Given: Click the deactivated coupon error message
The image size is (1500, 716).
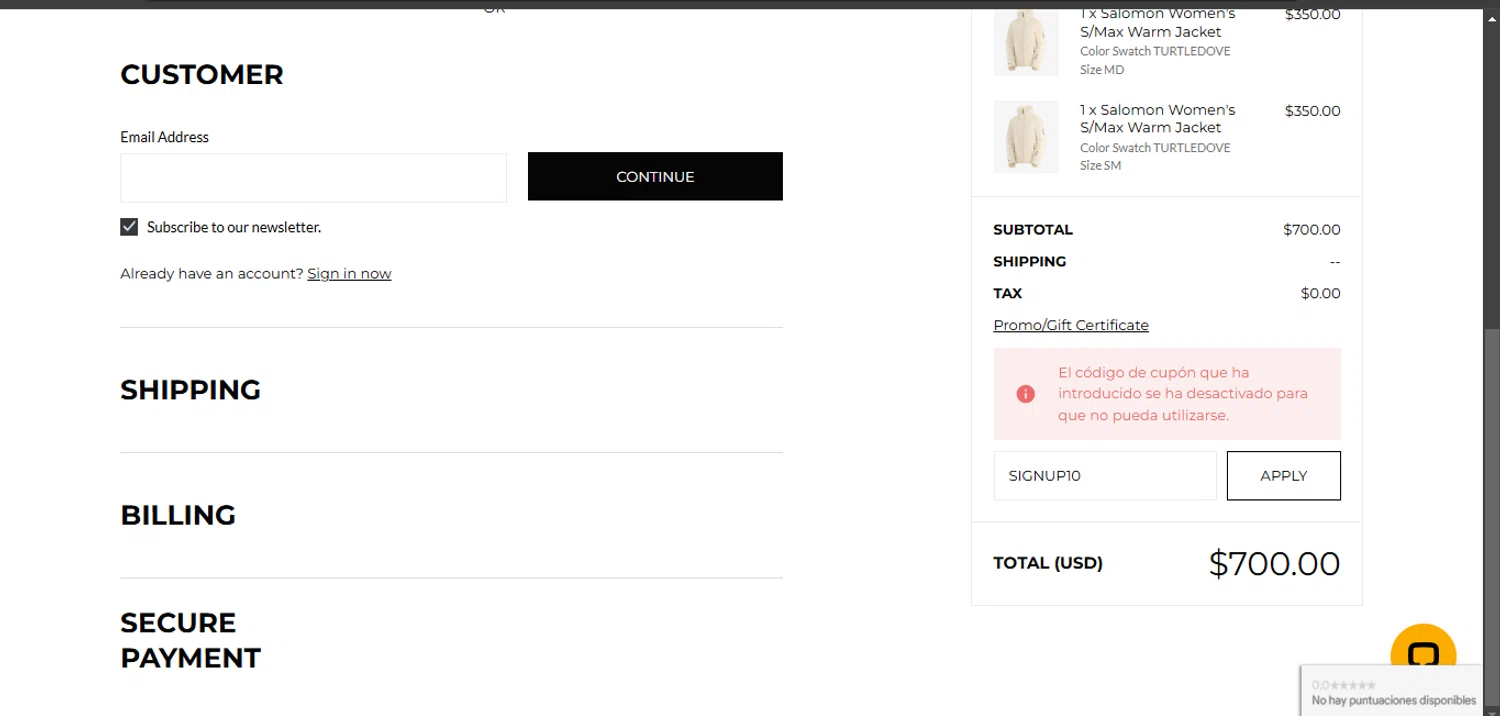Looking at the screenshot, I should tap(1182, 394).
